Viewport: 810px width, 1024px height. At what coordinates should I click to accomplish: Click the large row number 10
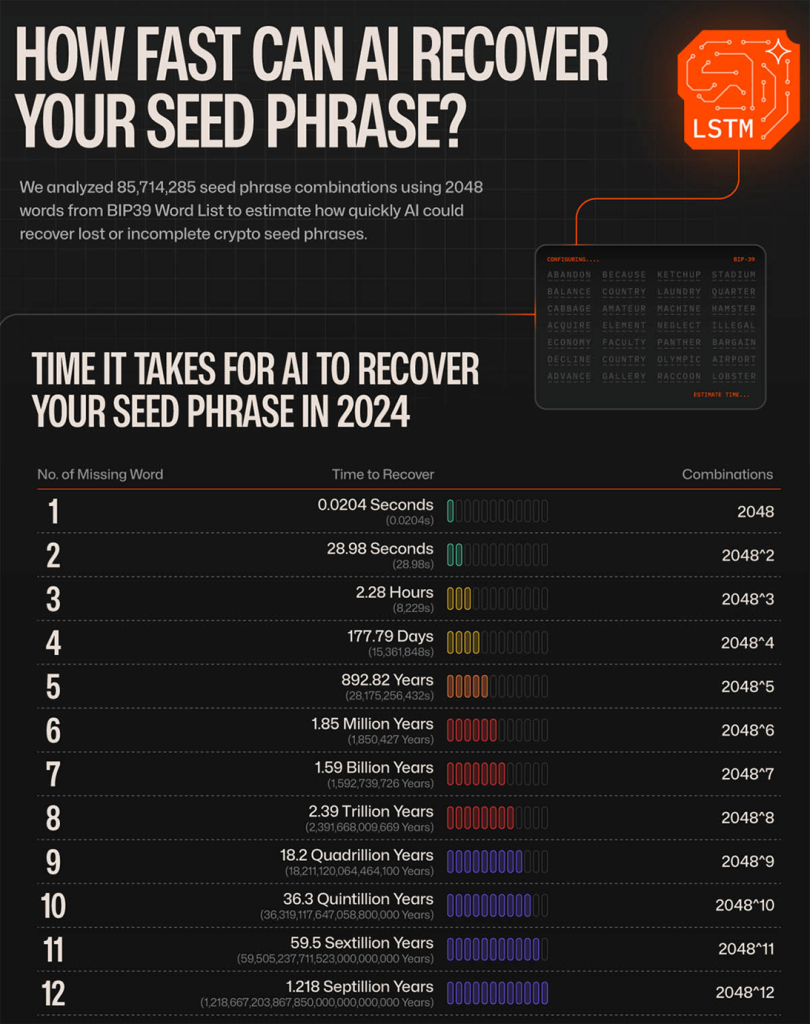tap(53, 906)
